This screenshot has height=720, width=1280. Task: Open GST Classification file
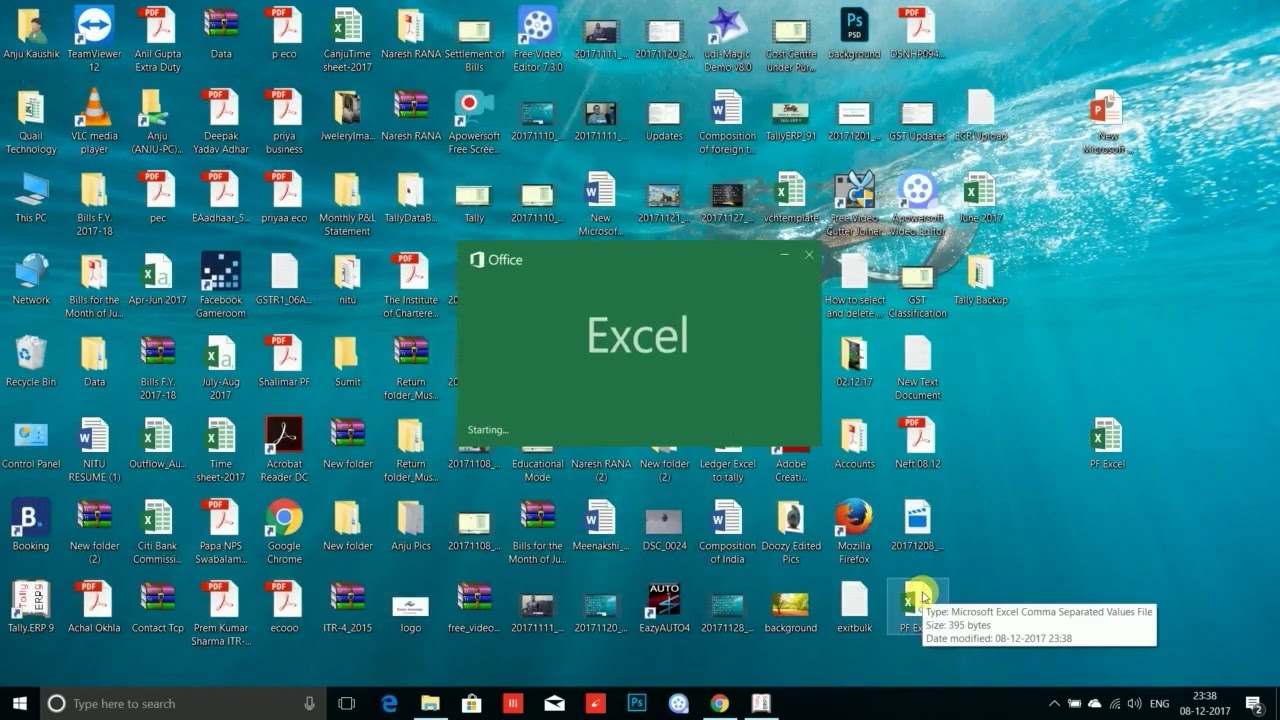click(x=917, y=286)
